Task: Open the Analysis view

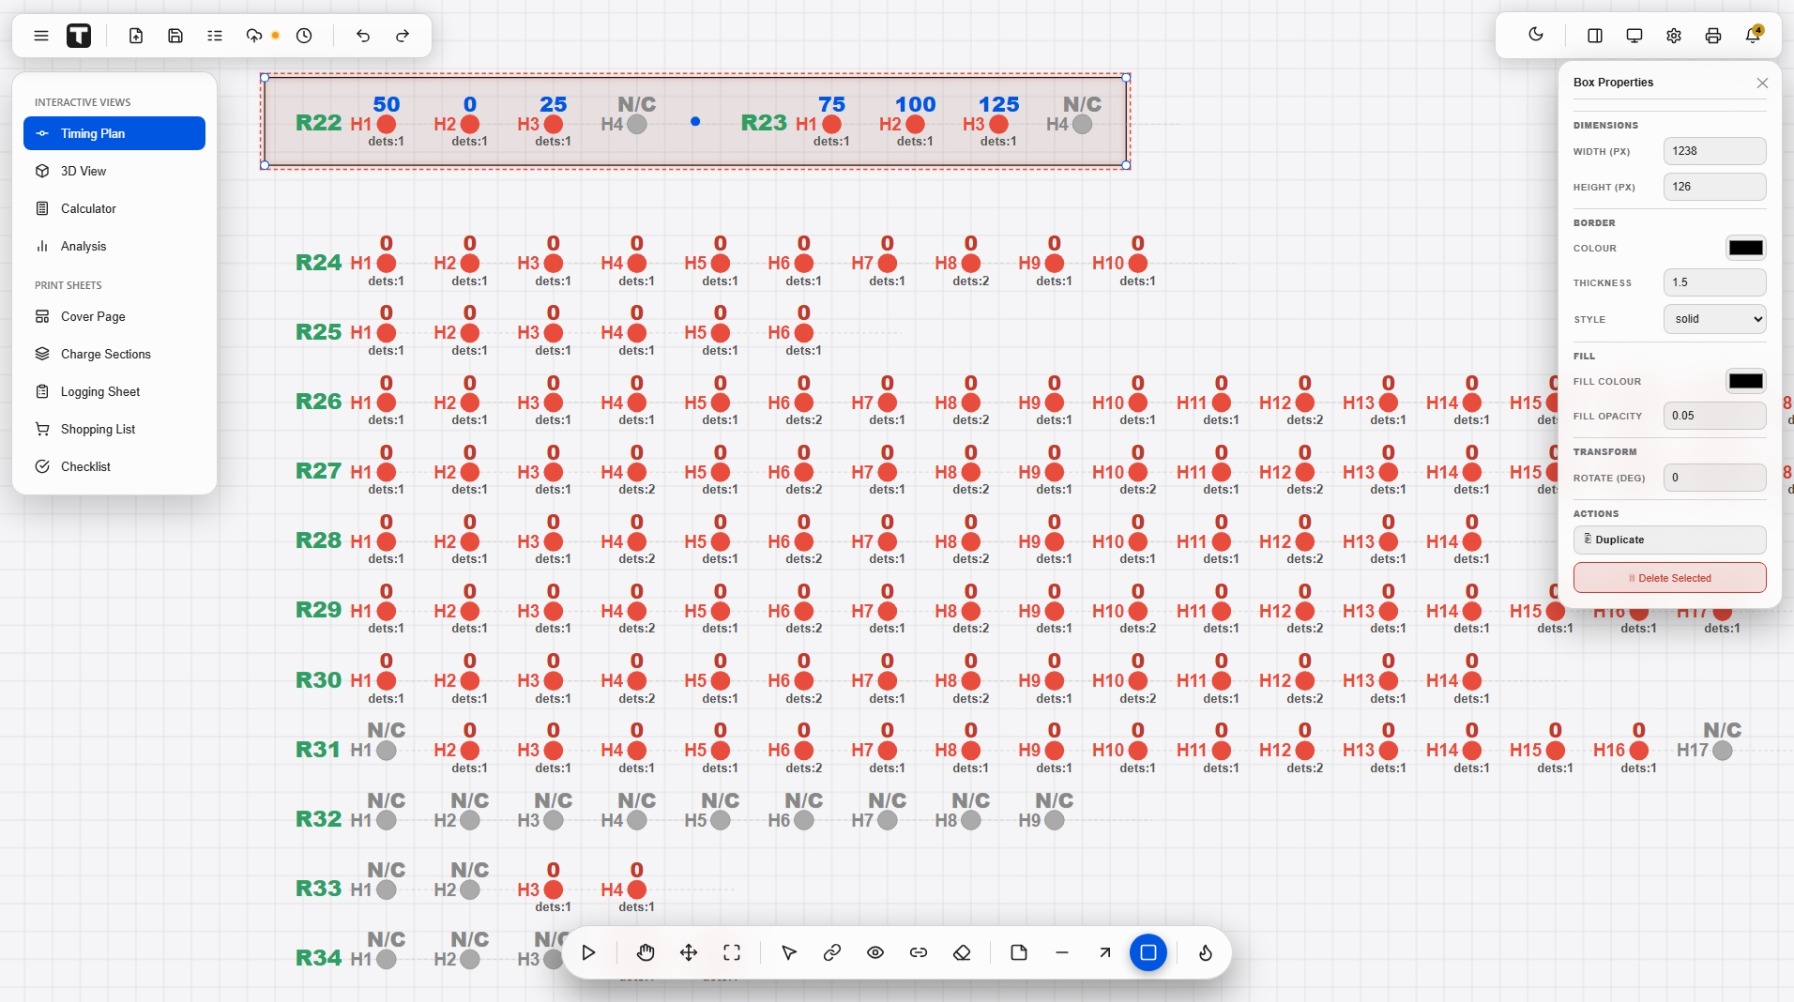Action: pyautogui.click(x=114, y=246)
